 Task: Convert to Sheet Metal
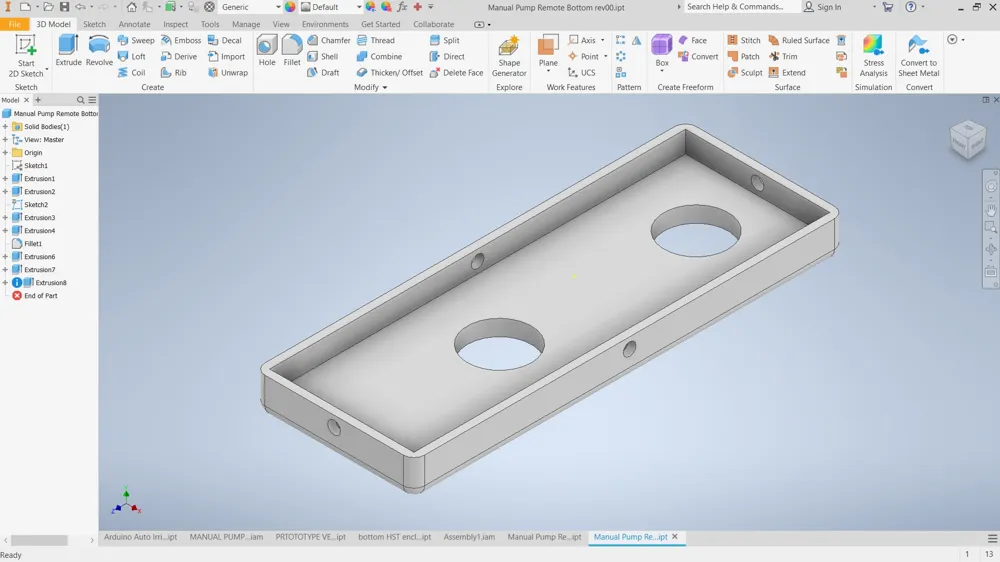(x=918, y=56)
